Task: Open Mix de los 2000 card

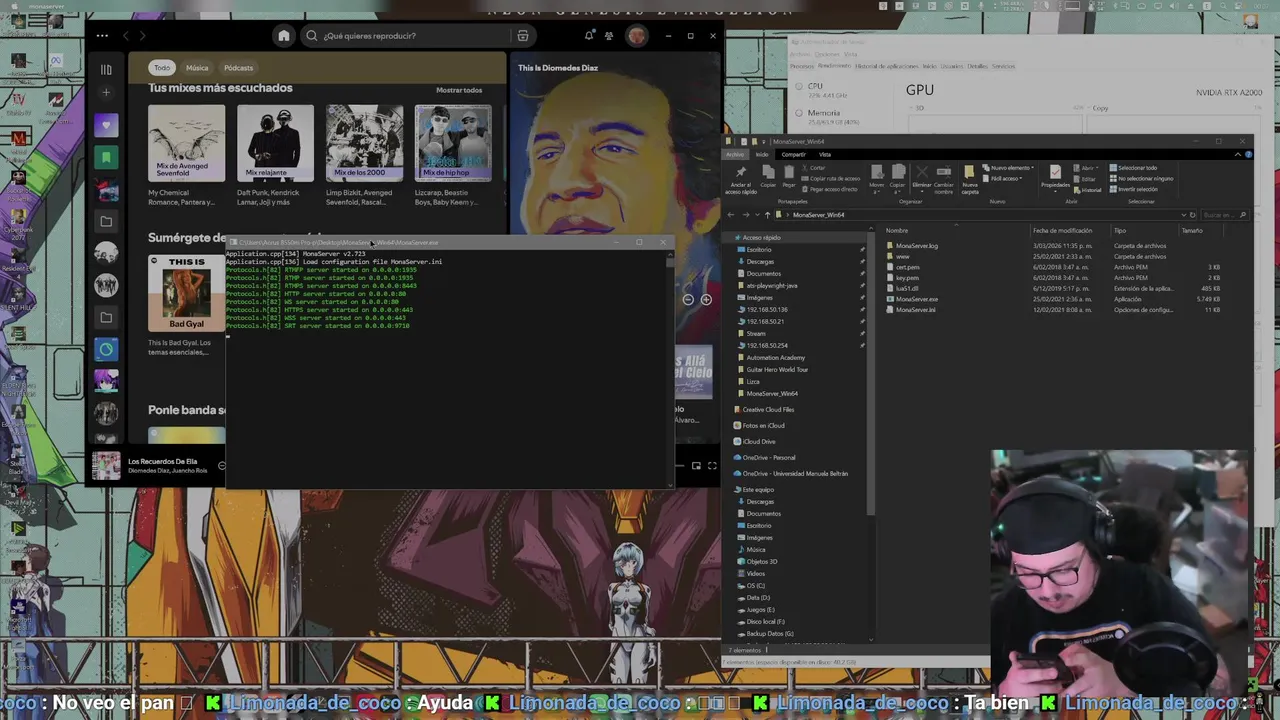Action: (x=364, y=156)
